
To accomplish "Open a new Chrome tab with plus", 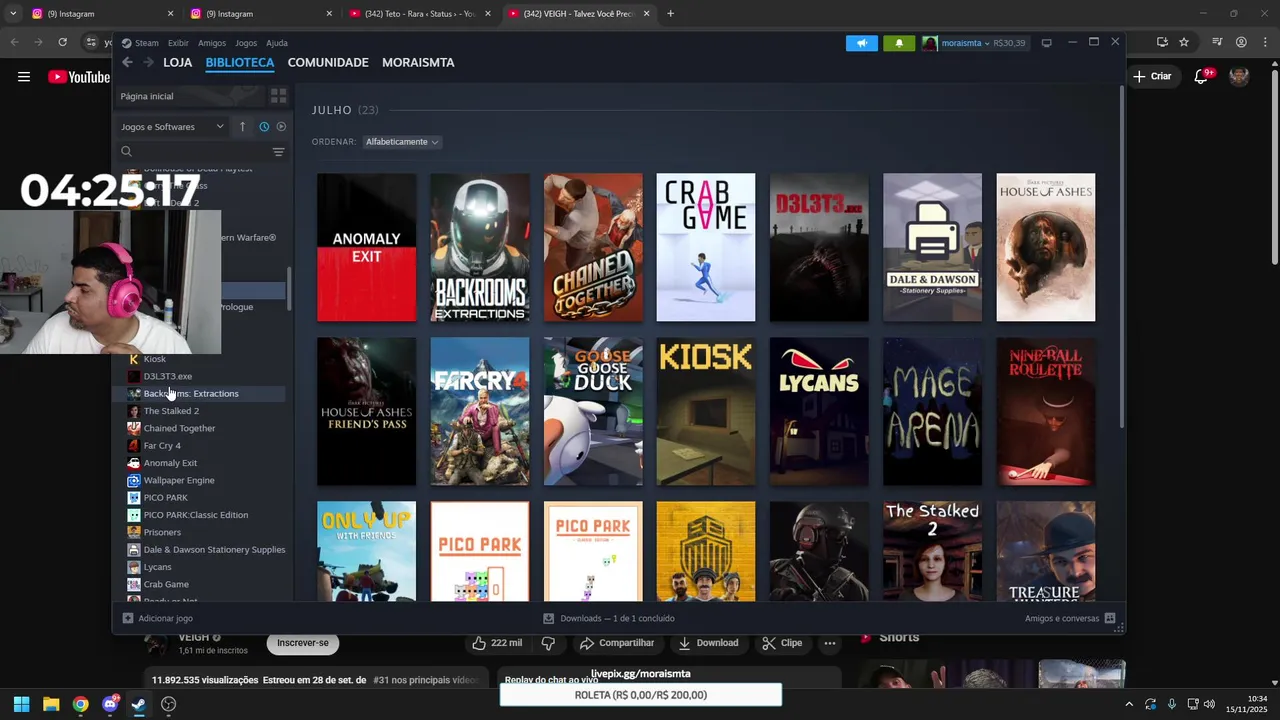I will click(x=670, y=14).
